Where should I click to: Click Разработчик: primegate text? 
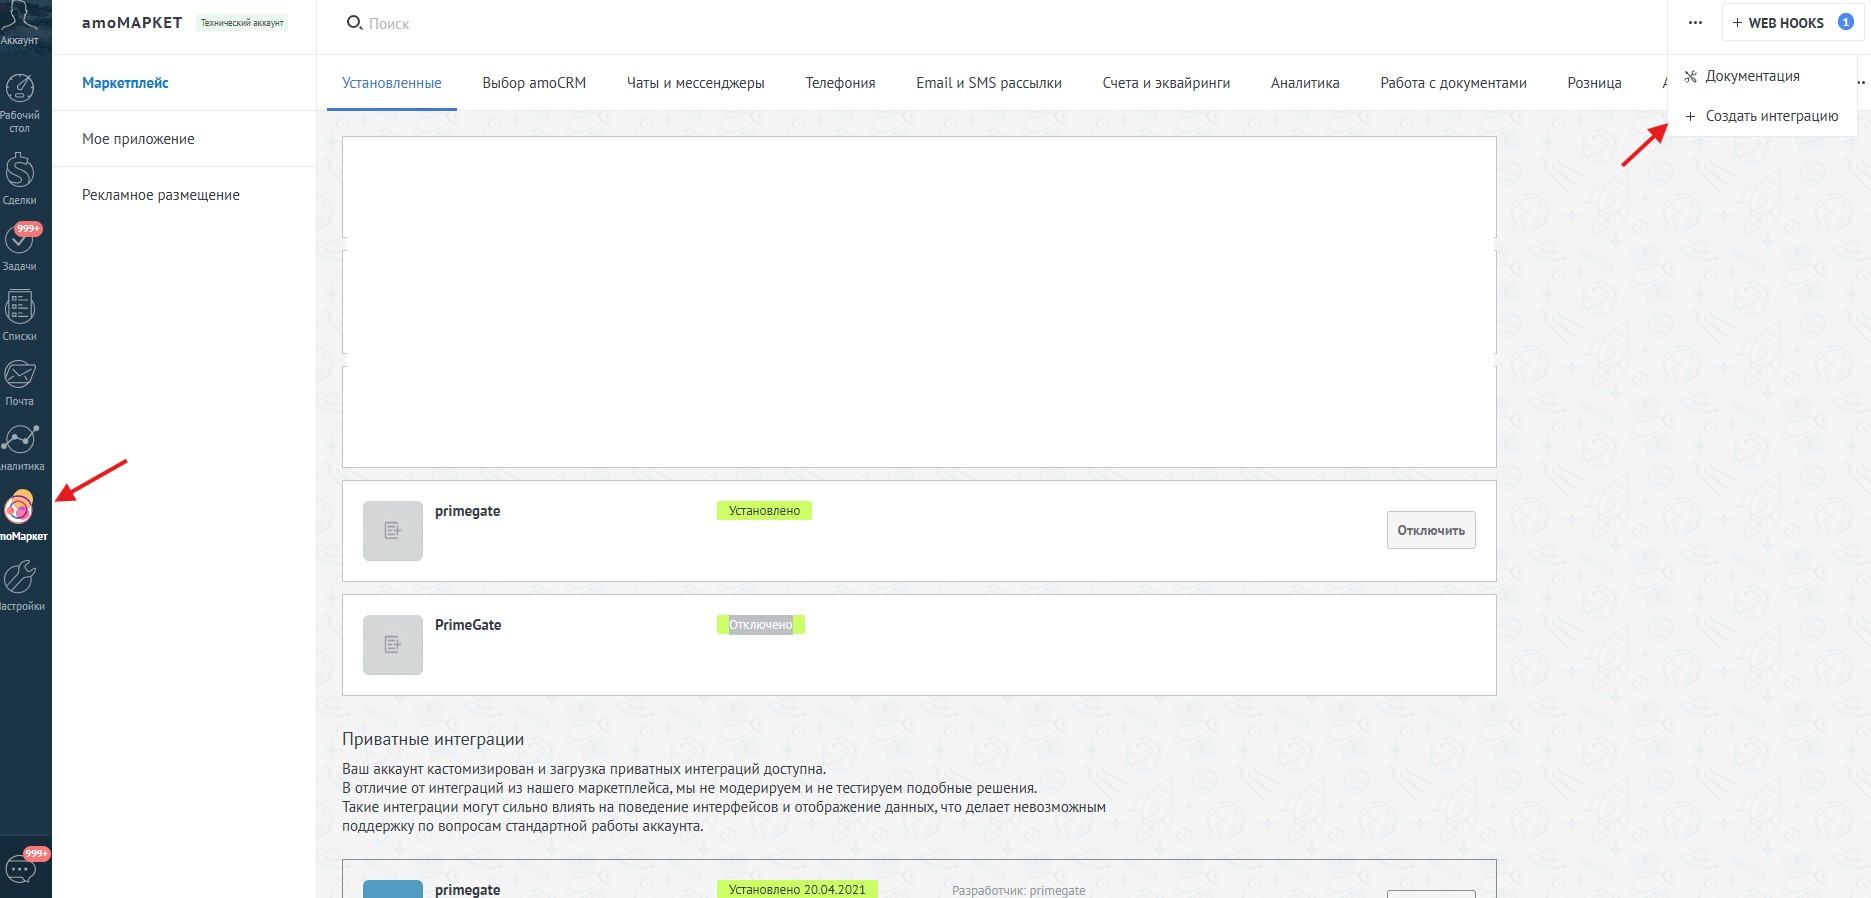(1018, 890)
